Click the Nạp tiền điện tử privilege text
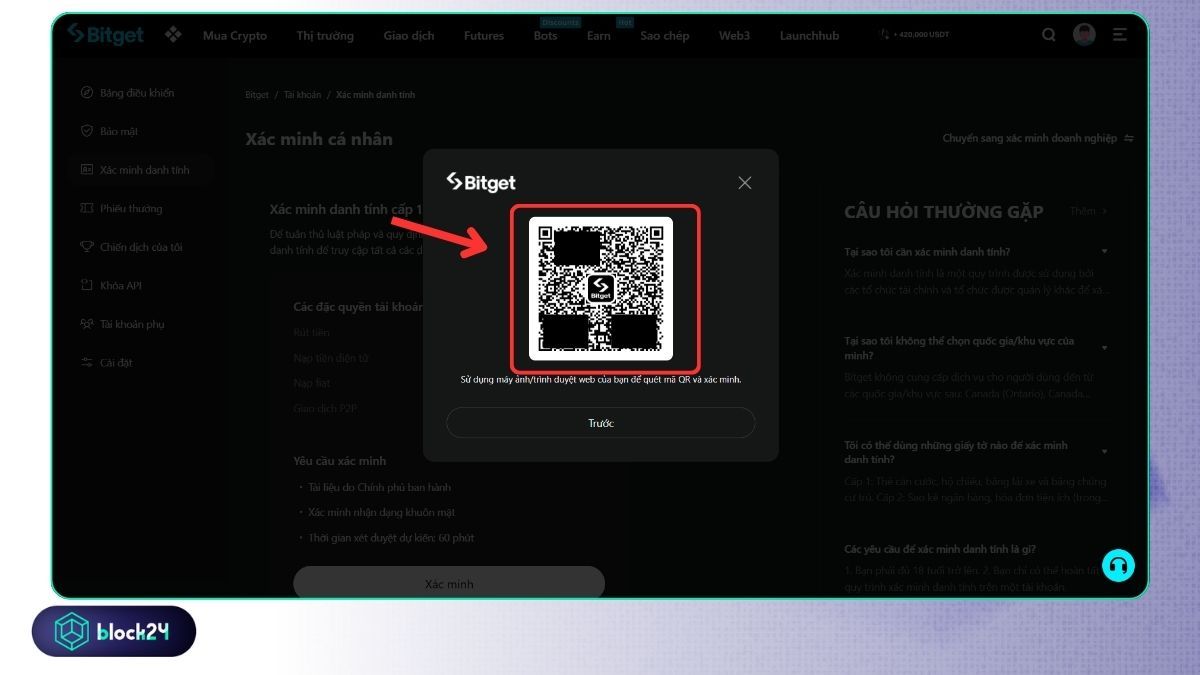 (x=331, y=357)
